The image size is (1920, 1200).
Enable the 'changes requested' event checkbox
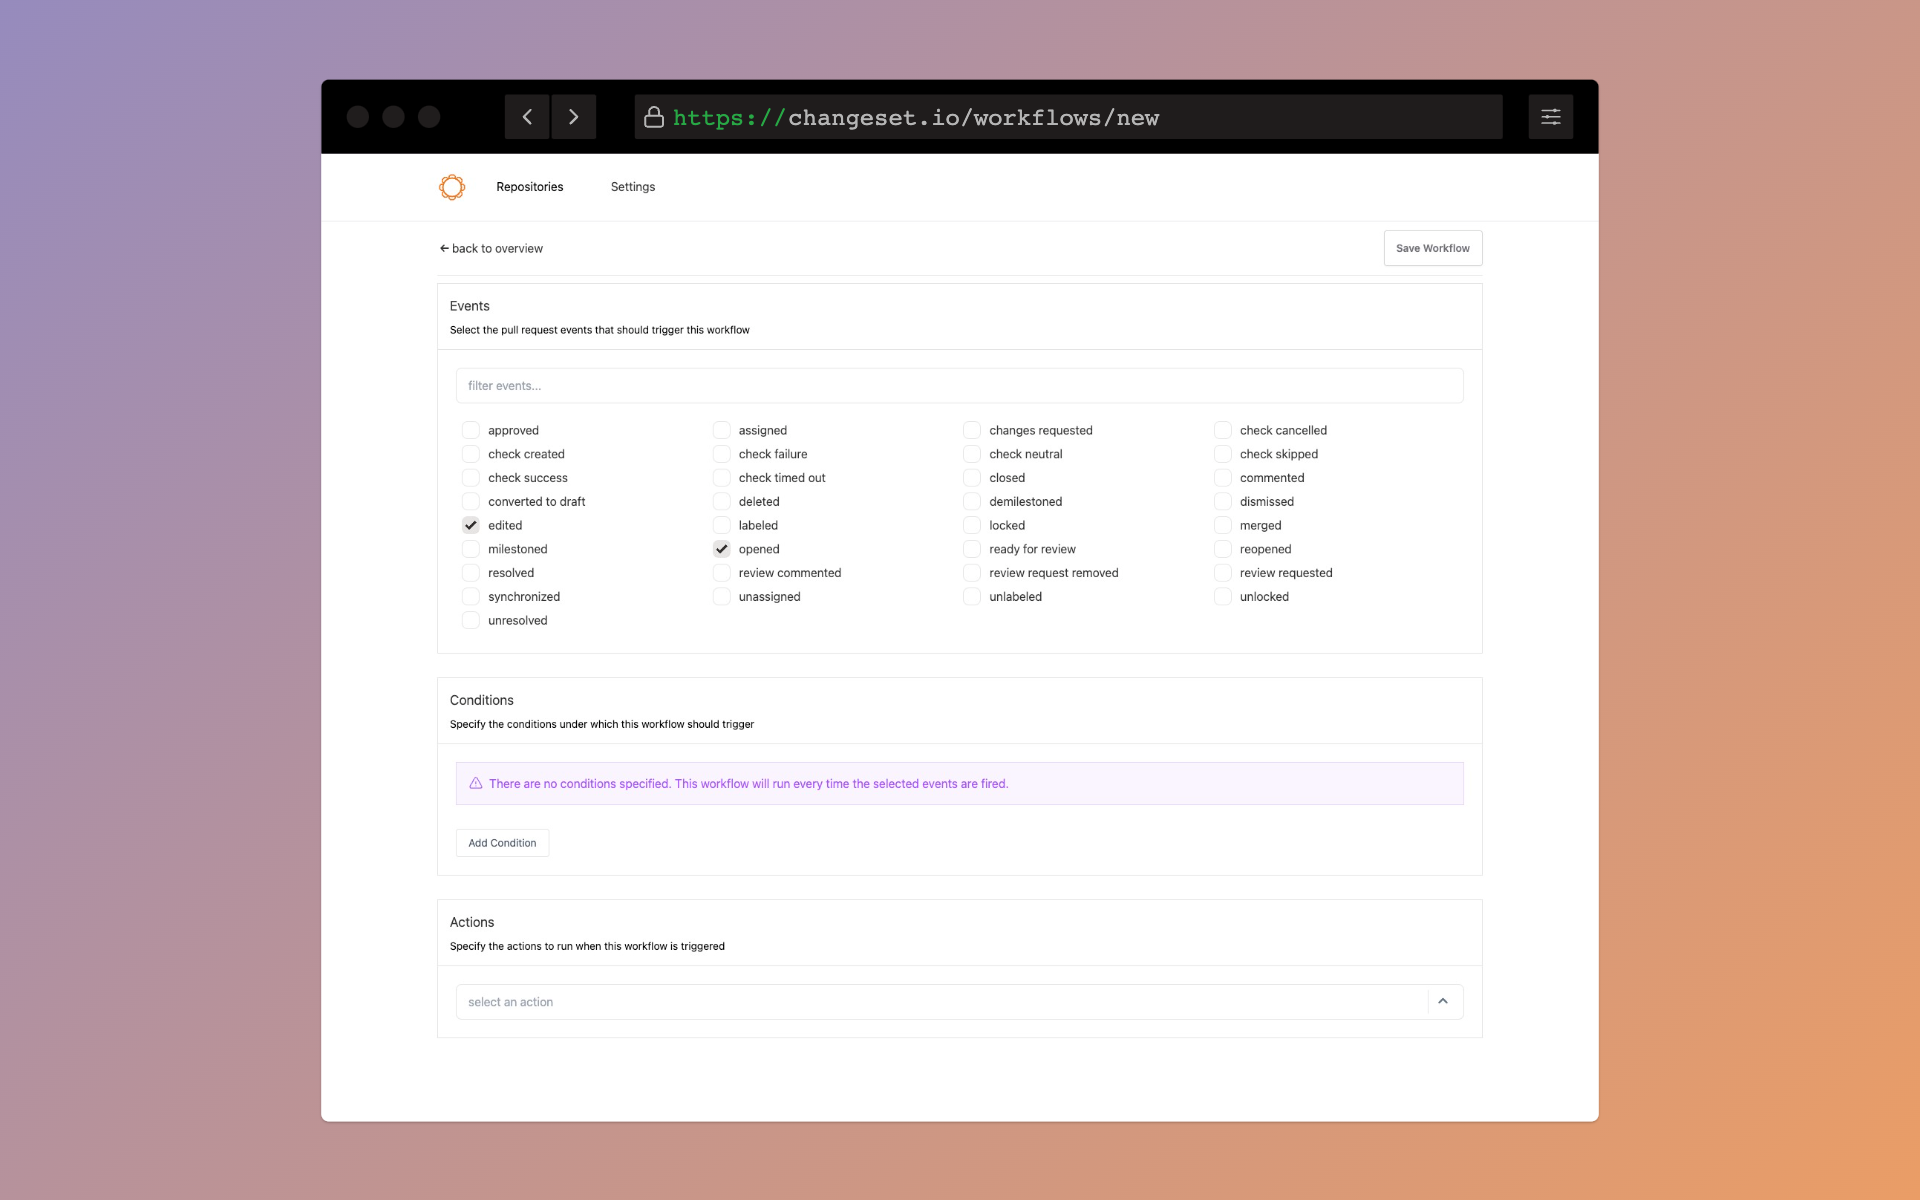[x=970, y=430]
